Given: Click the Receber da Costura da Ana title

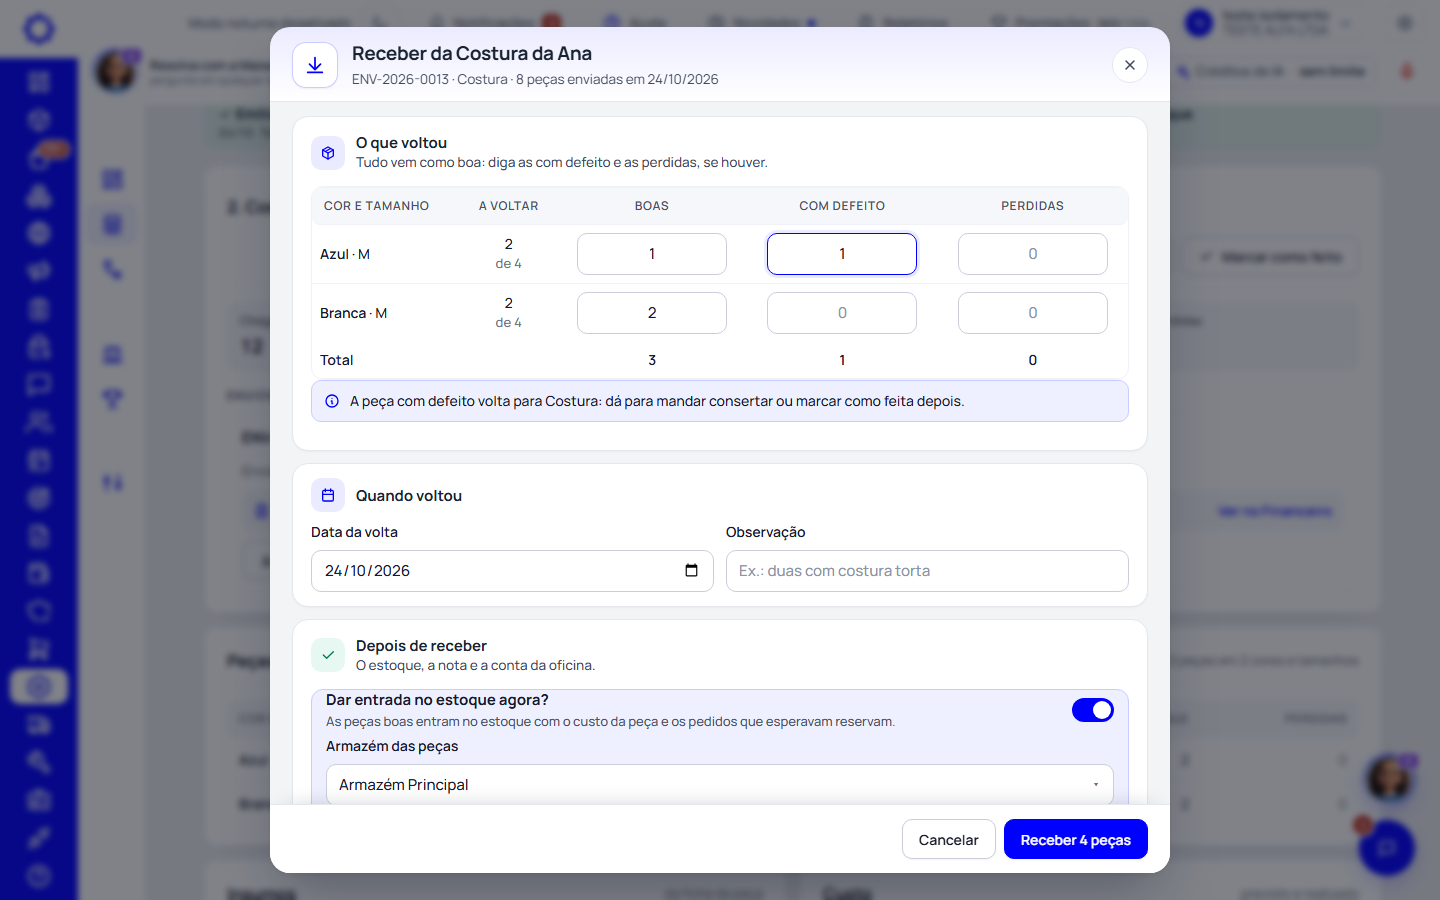Looking at the screenshot, I should click(x=472, y=54).
